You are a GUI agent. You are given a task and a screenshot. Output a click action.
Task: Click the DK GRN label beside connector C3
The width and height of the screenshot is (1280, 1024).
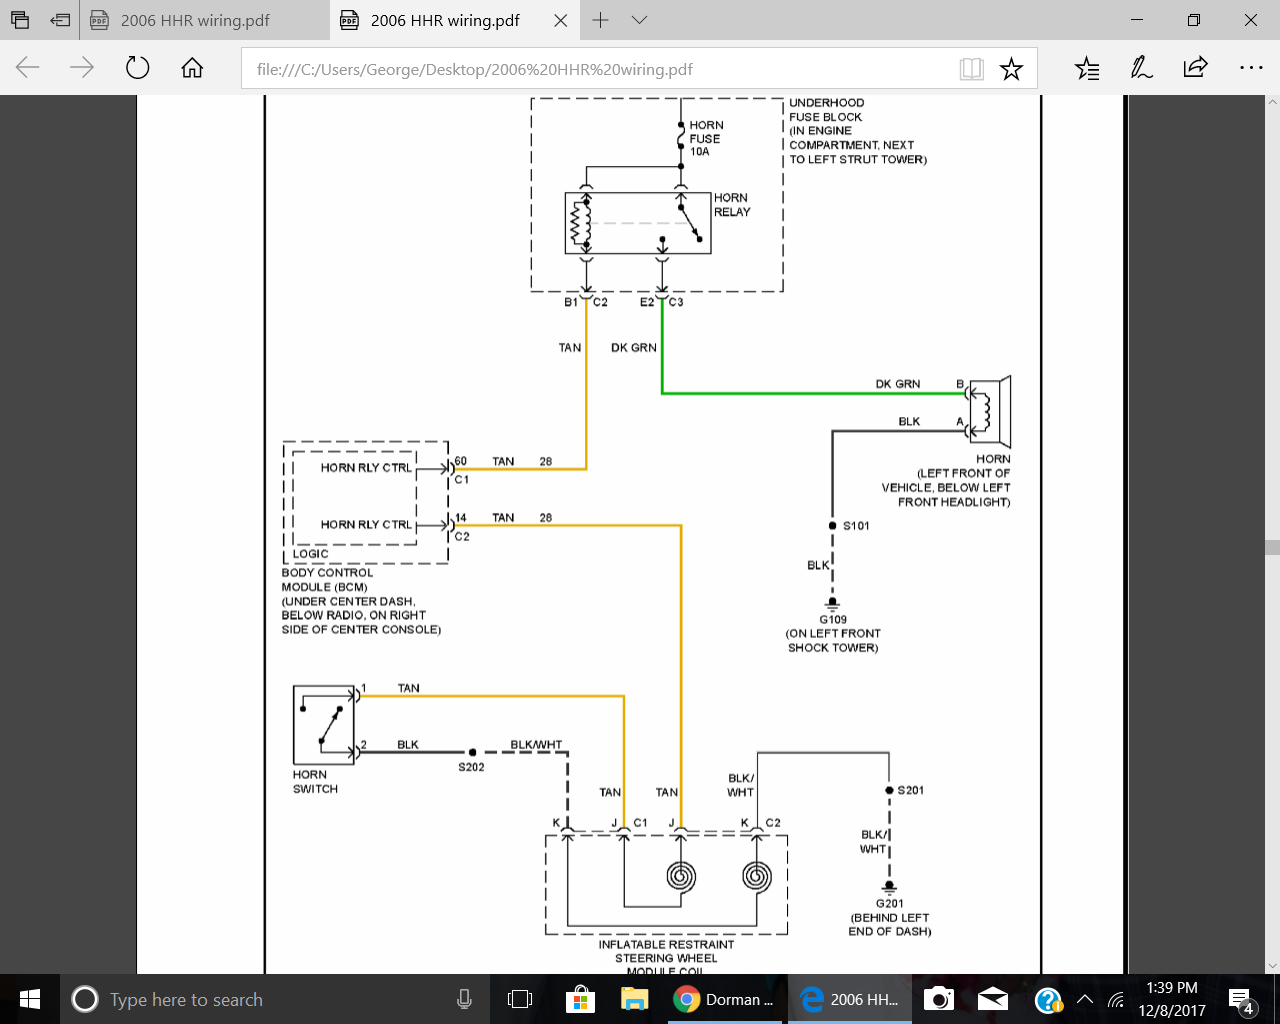tap(634, 348)
